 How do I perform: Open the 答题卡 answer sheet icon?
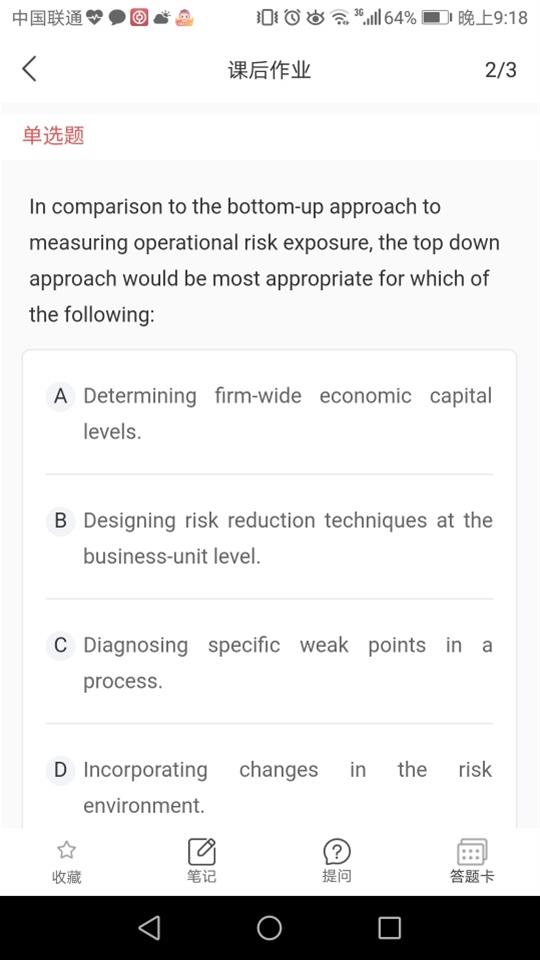point(472,852)
